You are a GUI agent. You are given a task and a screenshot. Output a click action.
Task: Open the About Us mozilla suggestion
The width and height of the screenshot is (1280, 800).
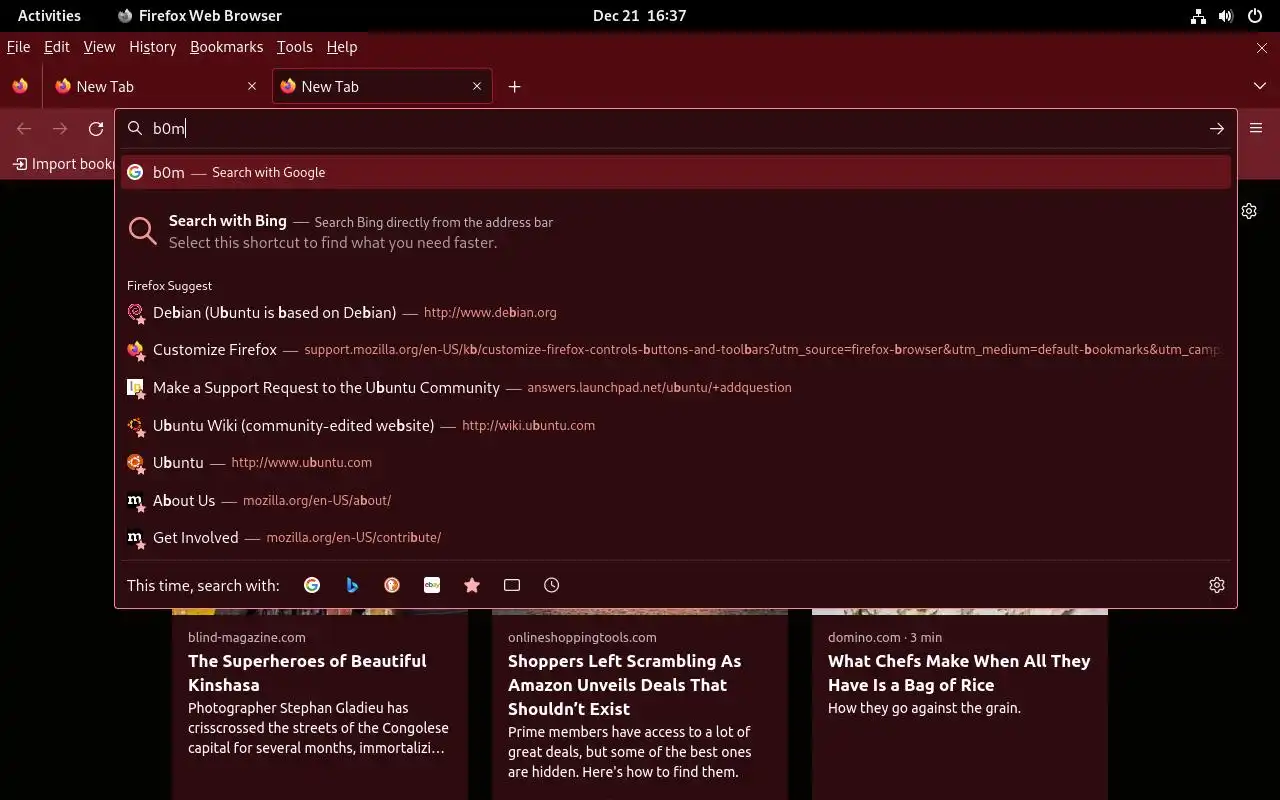[676, 500]
